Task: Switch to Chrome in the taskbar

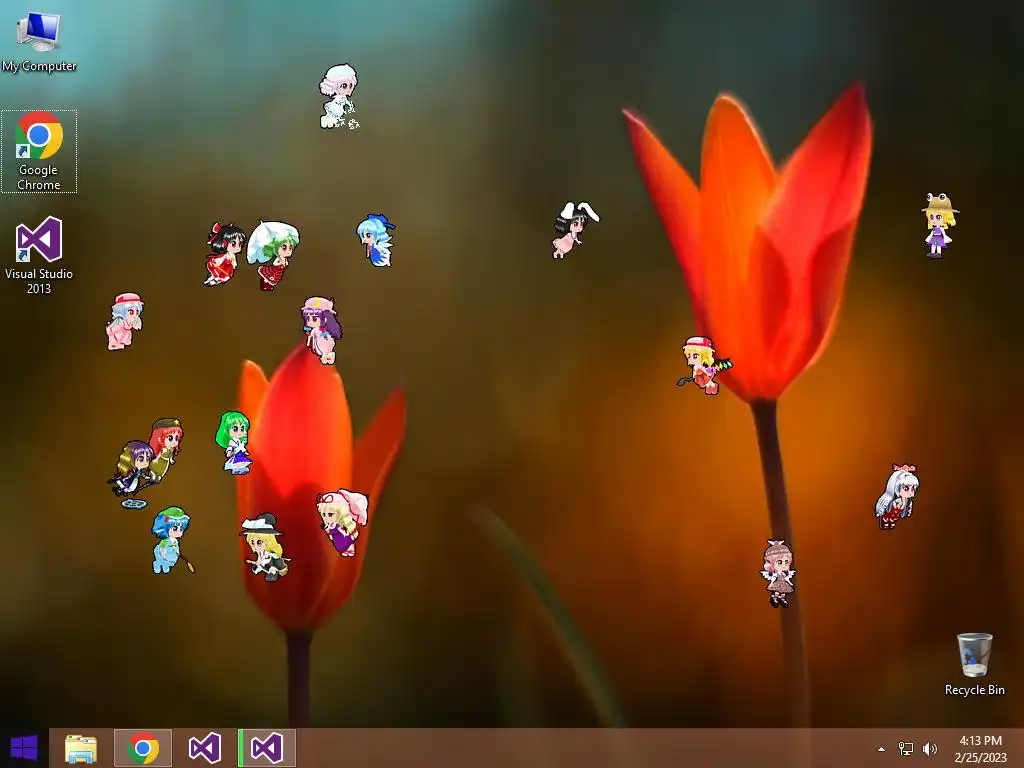Action: [143, 748]
